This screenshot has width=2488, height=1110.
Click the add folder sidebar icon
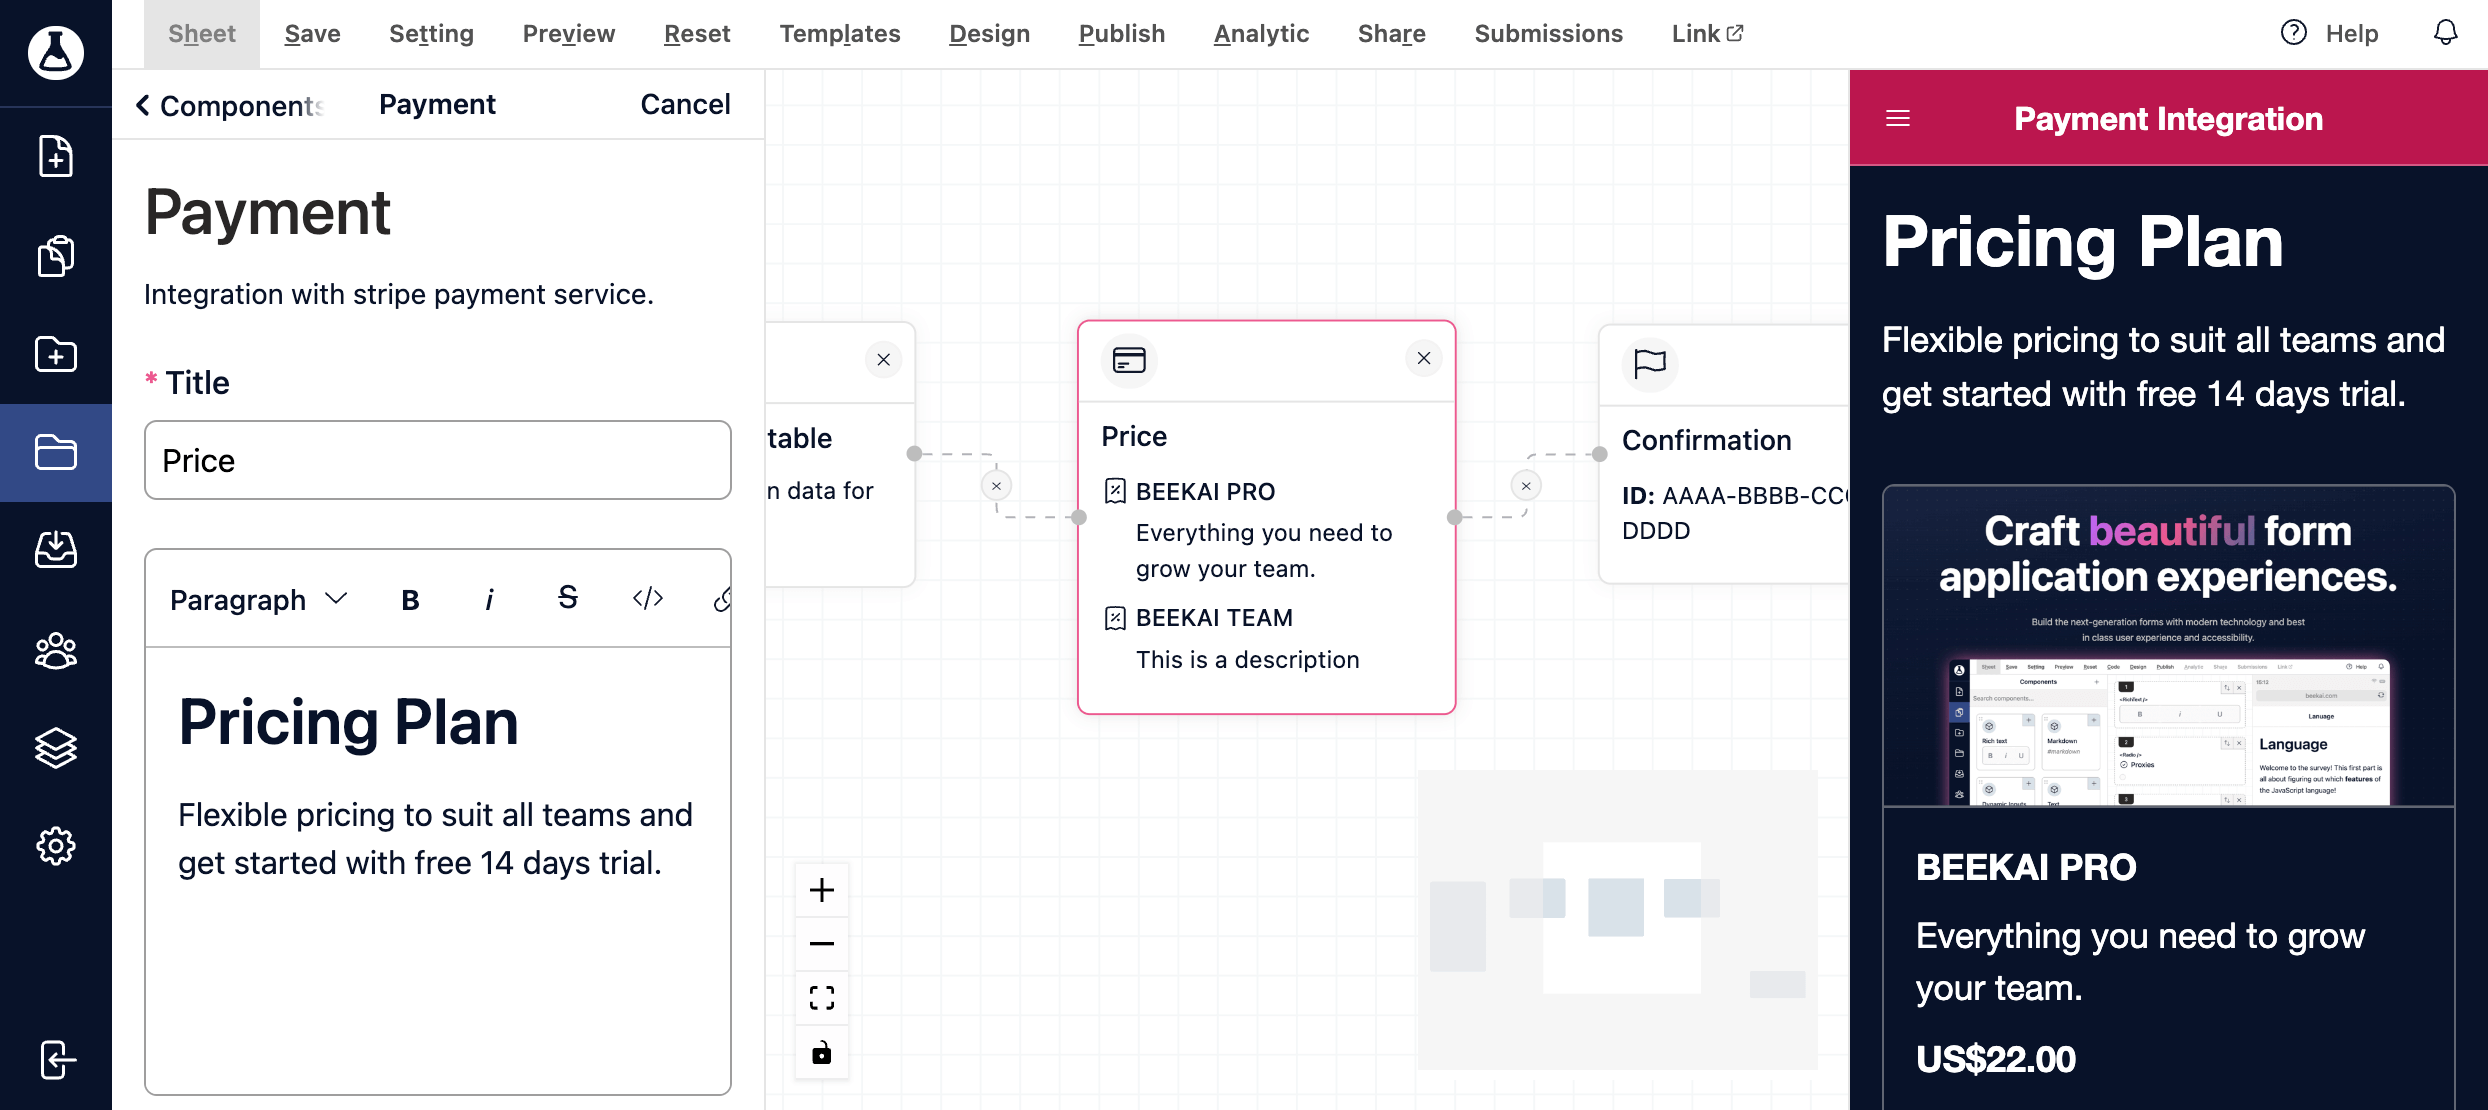(56, 354)
